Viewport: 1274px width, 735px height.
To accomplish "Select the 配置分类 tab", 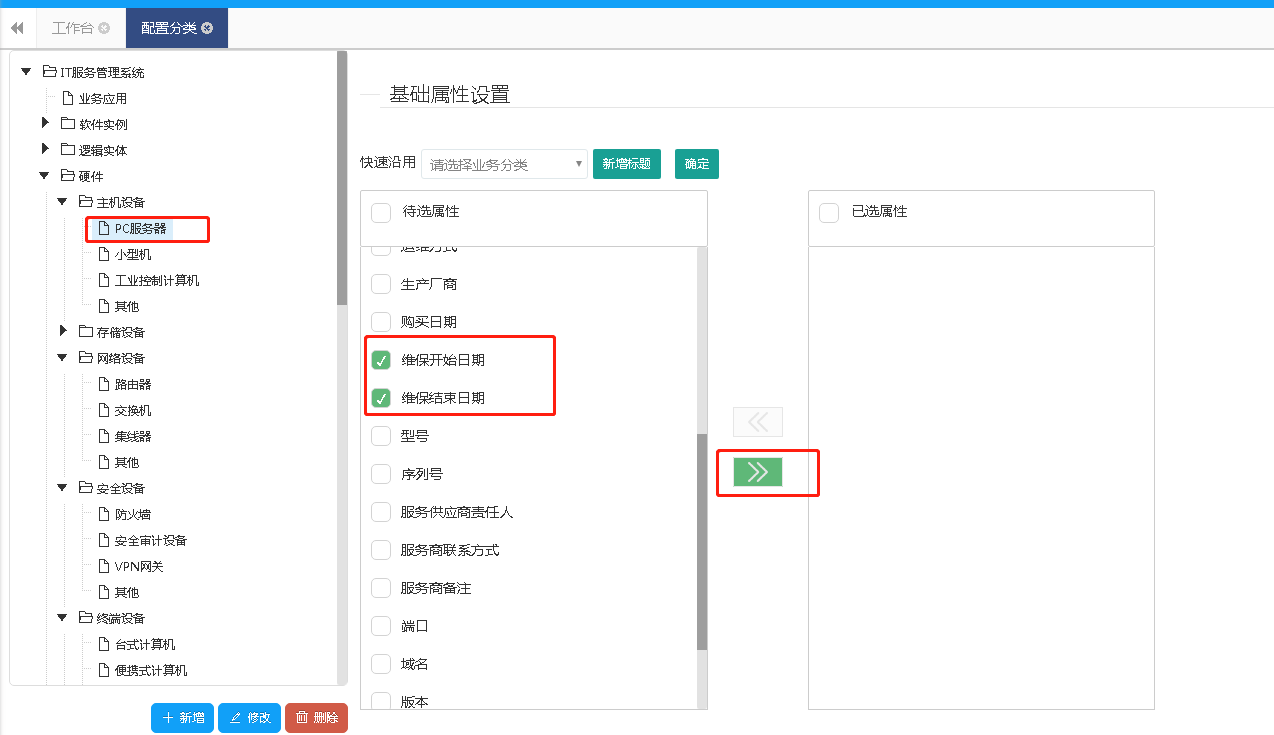I will [x=170, y=28].
